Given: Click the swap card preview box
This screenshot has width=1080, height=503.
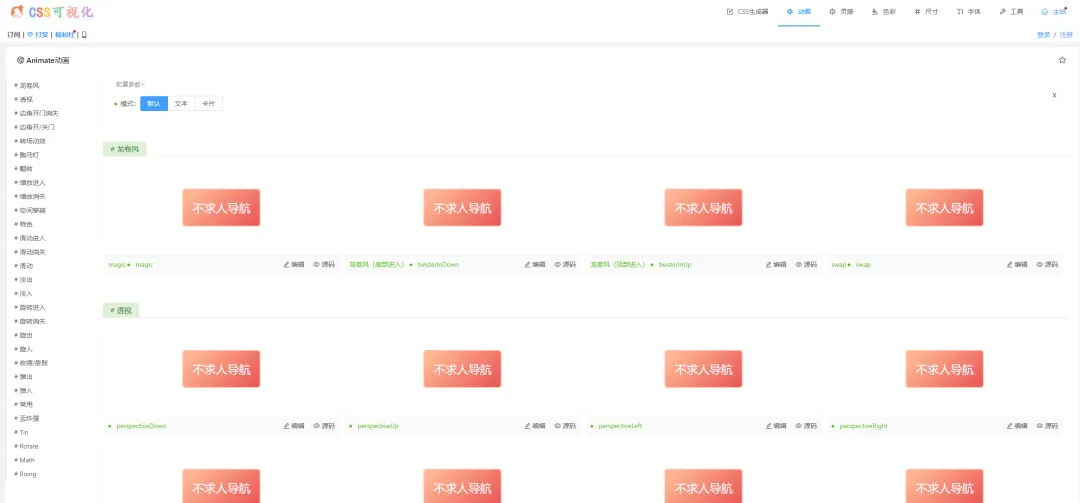Looking at the screenshot, I should pyautogui.click(x=944, y=207).
